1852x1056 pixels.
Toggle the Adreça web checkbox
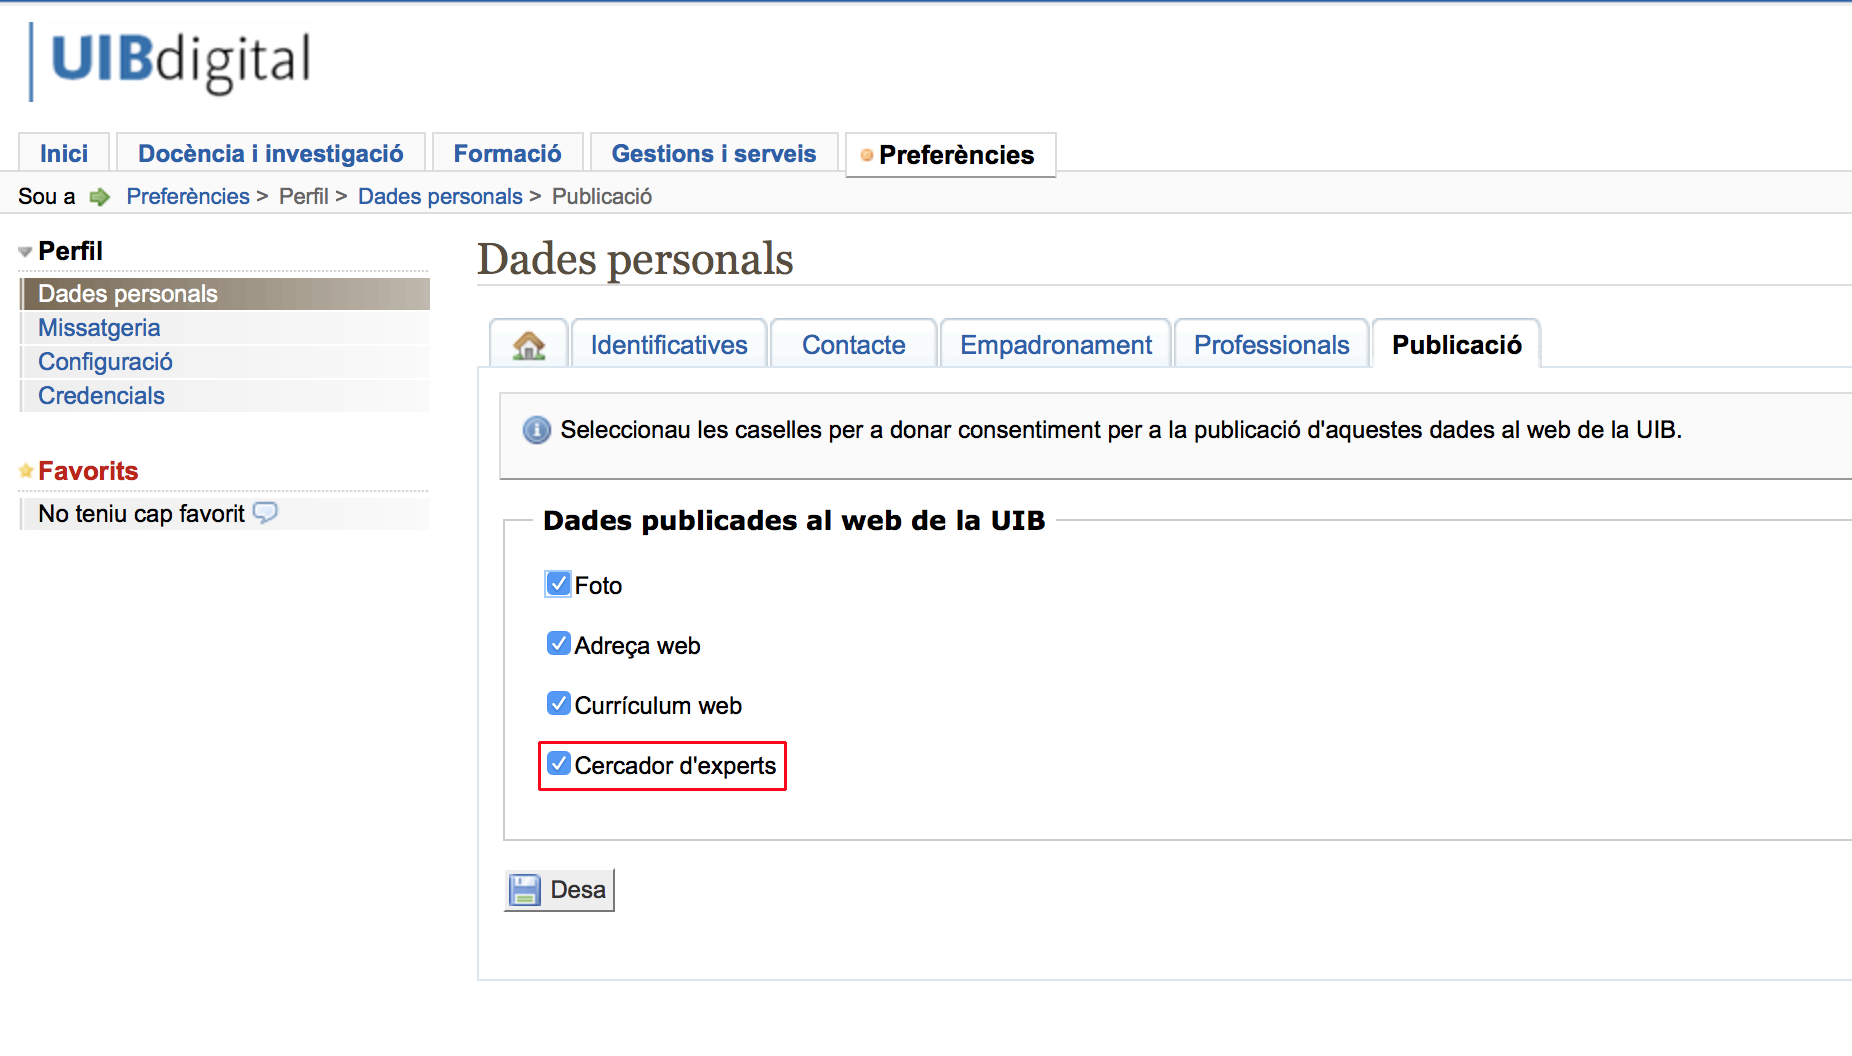[558, 644]
